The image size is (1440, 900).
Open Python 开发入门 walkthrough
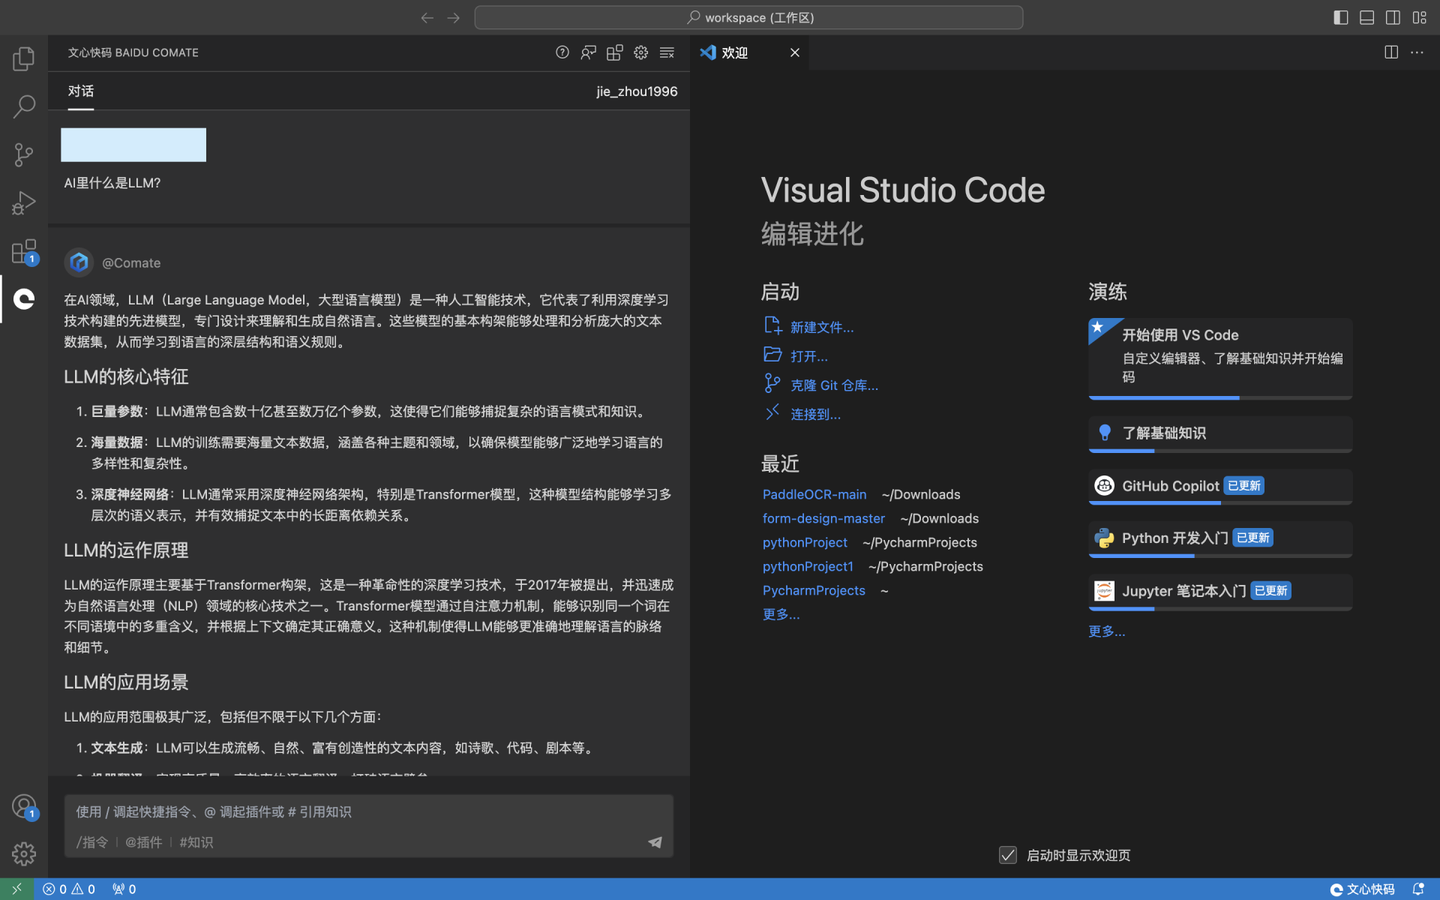[x=1220, y=539]
